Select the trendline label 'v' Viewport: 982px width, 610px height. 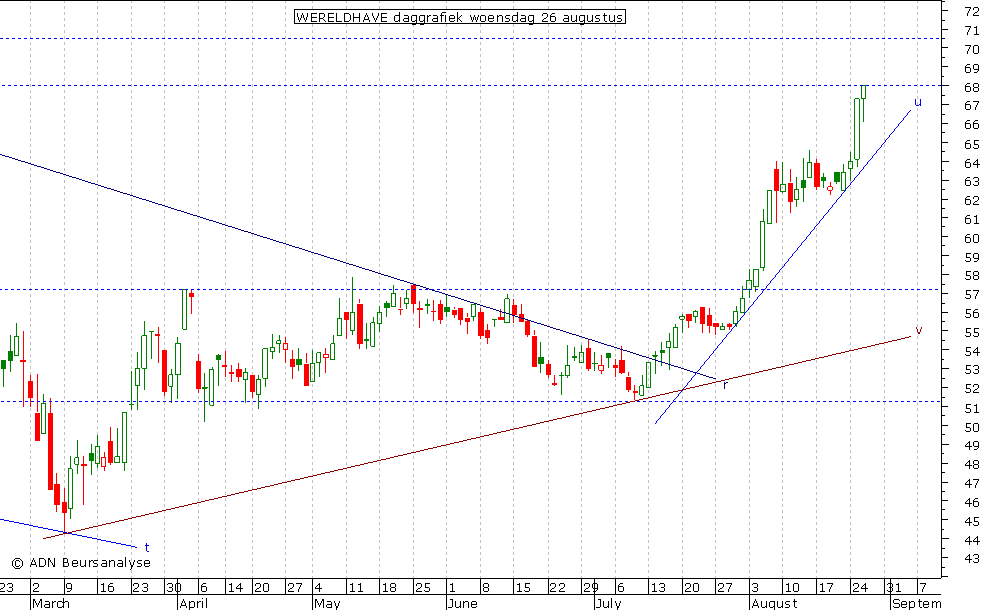click(x=918, y=331)
